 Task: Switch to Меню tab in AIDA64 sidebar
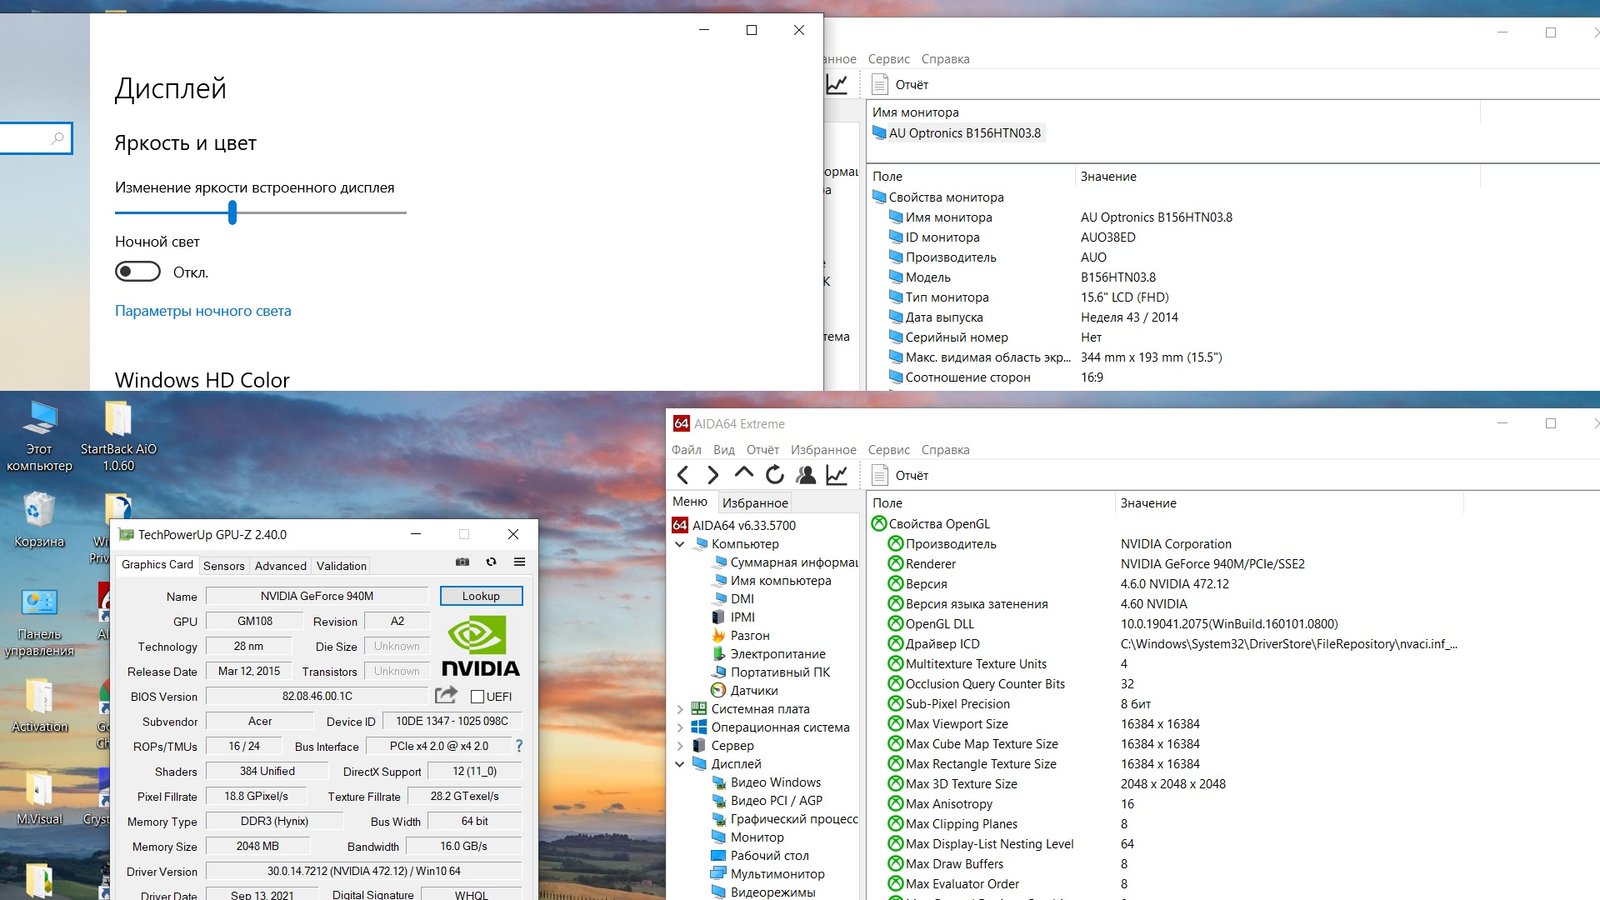click(x=690, y=502)
